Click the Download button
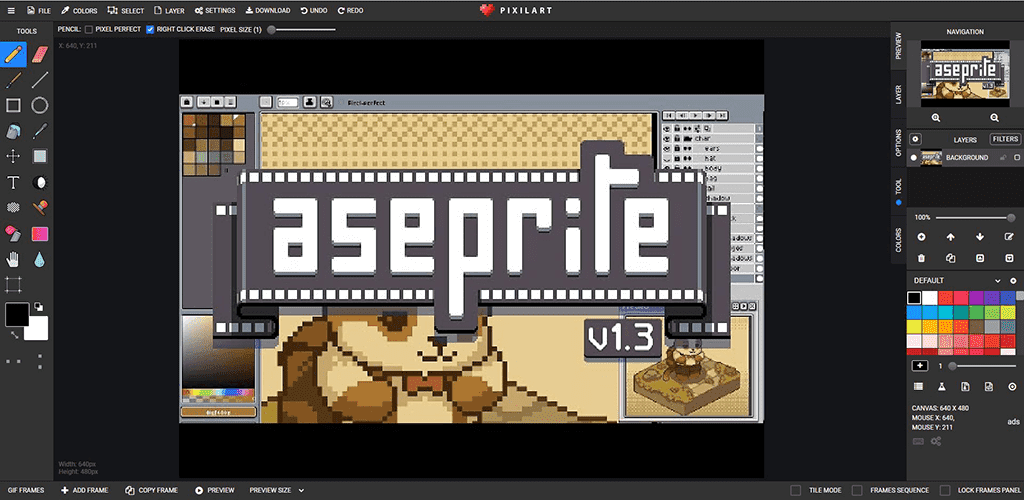Viewport: 1024px width, 500px height. coord(268,10)
